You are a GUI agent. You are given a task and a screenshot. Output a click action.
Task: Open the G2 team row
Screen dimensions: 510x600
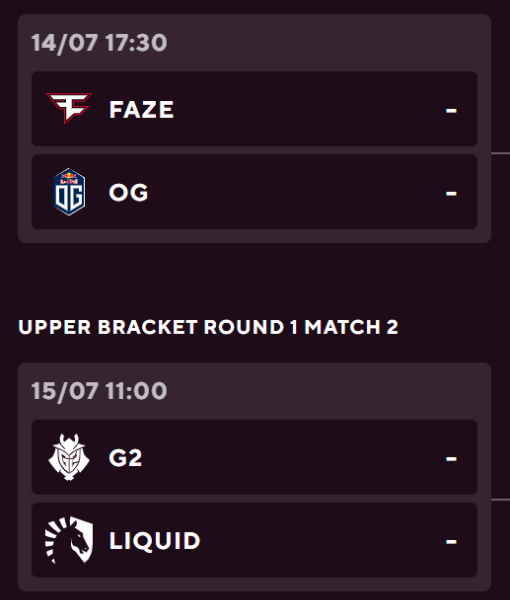(x=254, y=457)
